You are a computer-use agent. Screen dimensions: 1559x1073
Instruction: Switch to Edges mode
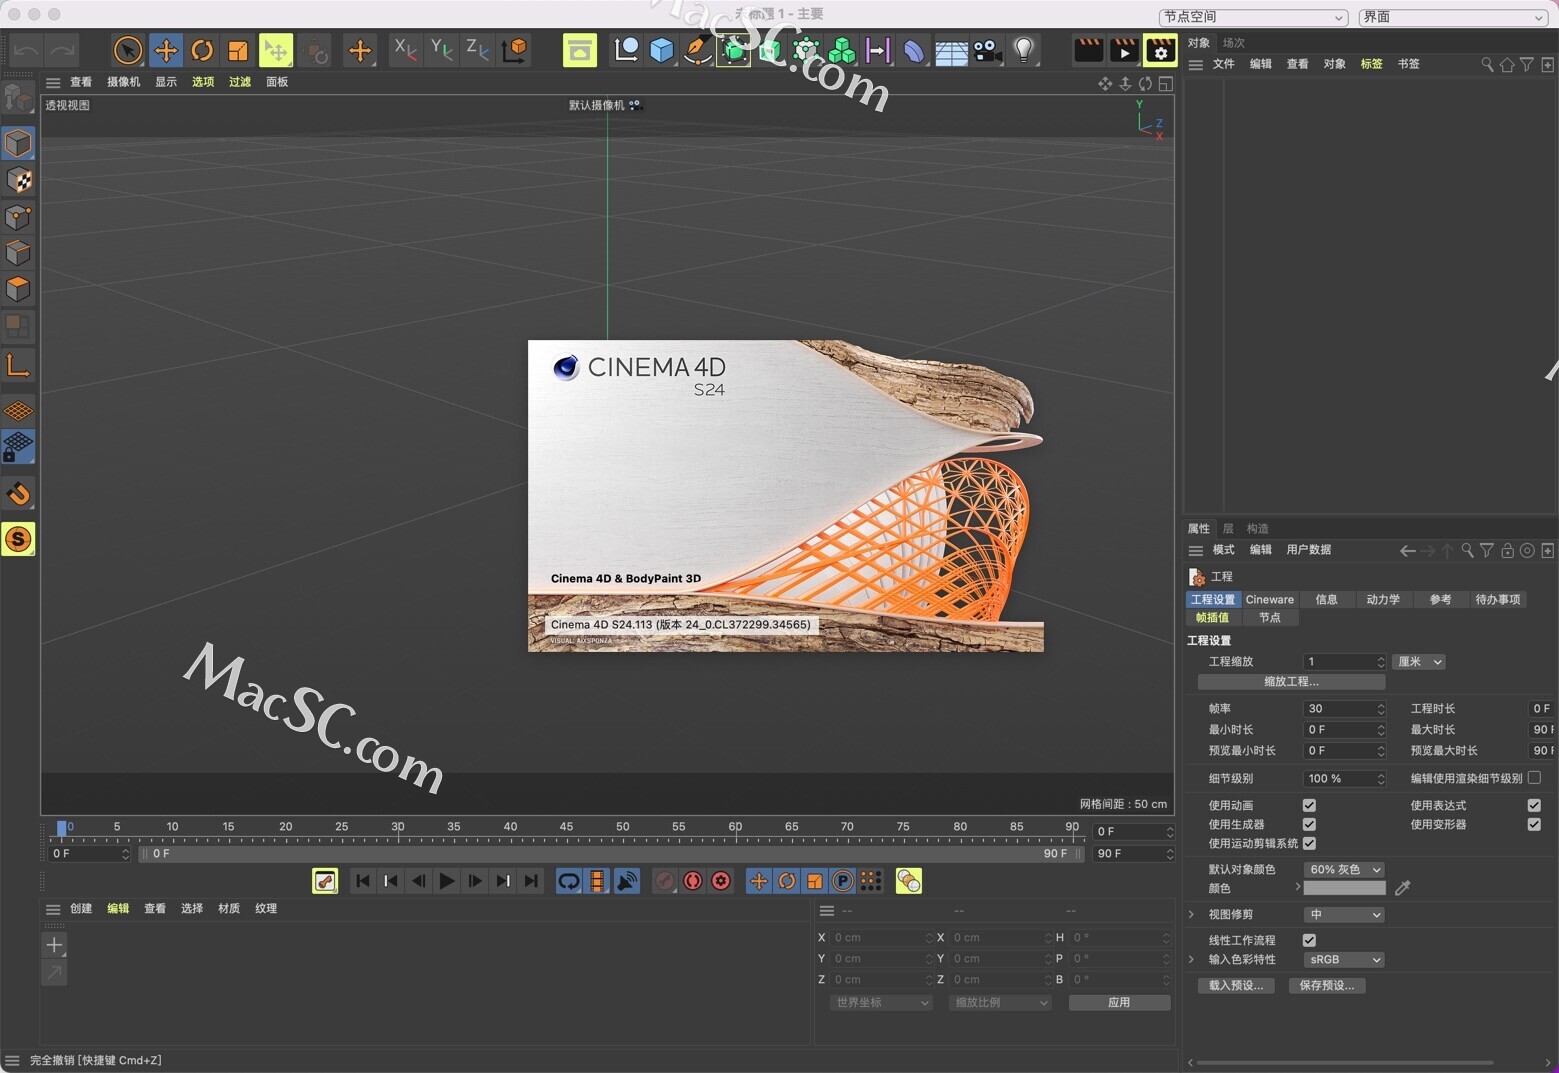(x=18, y=253)
